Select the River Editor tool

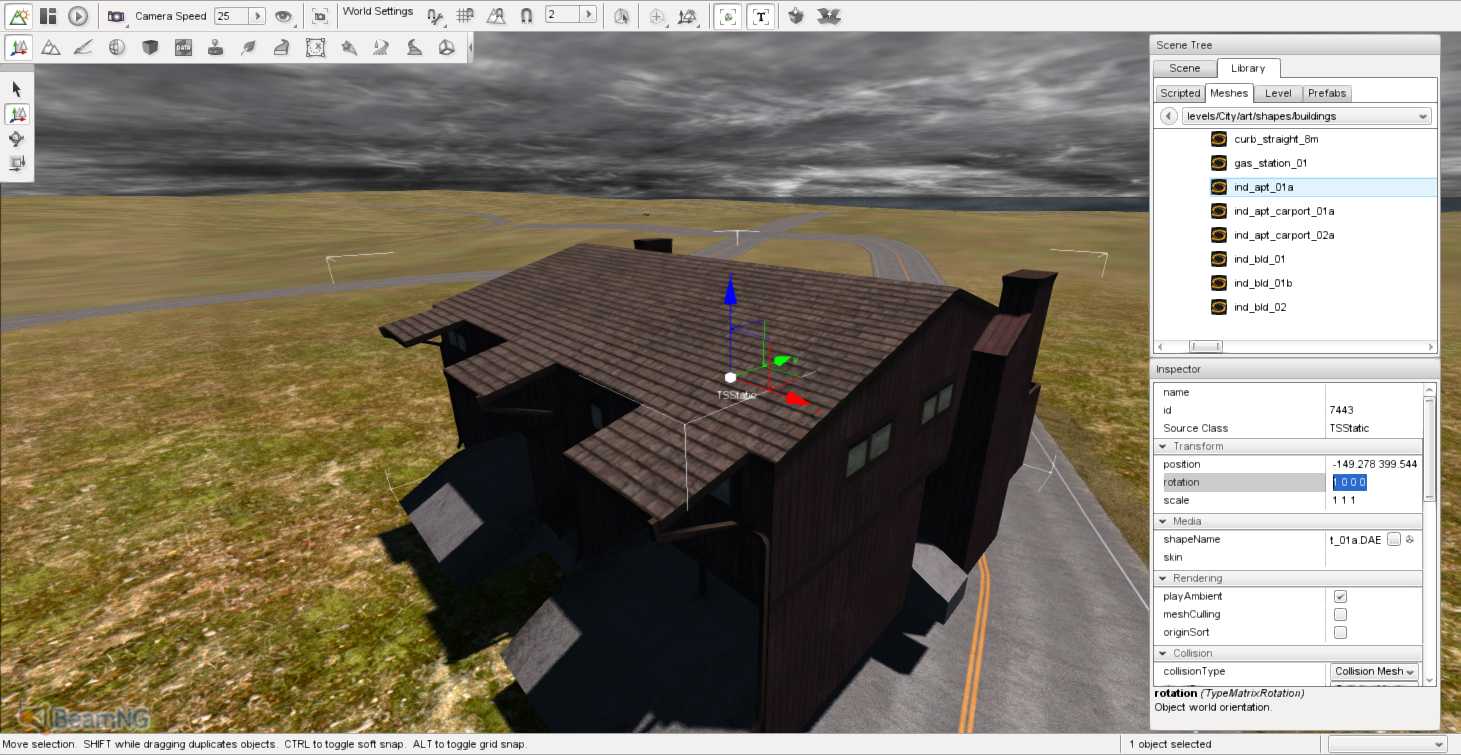tap(381, 47)
